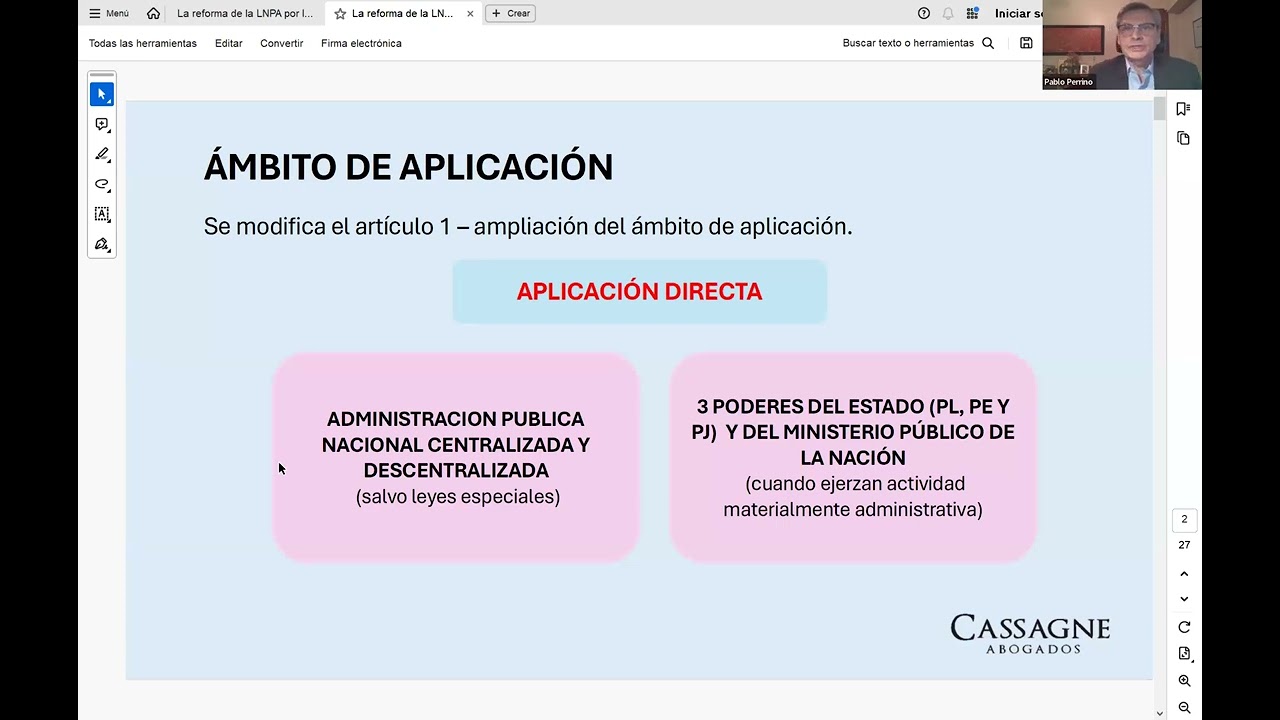Go to the Acrobat home icon
1280x720 pixels.
click(x=153, y=13)
